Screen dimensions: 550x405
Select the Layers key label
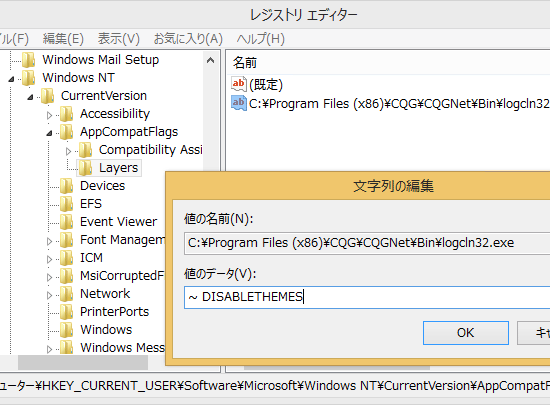[x=119, y=168]
